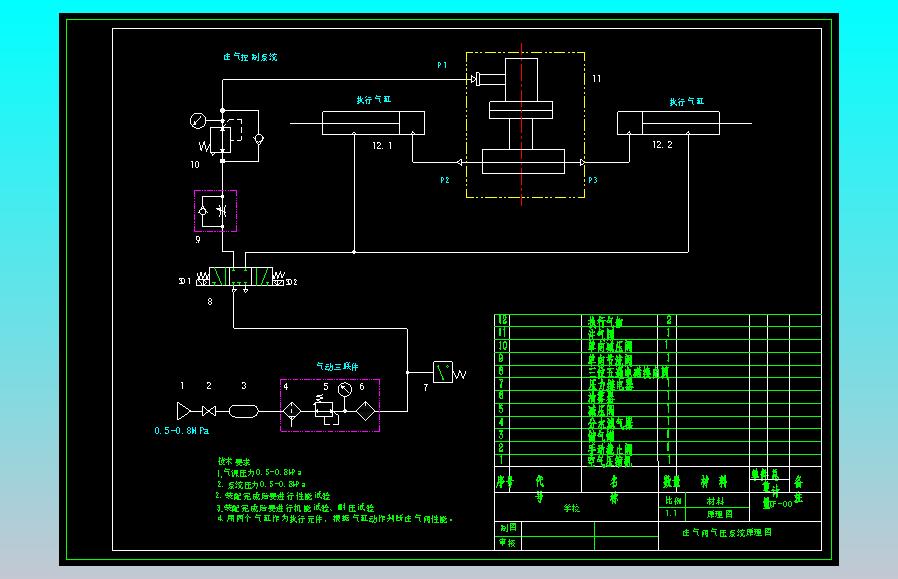Click the water separator filter diamond labeled 4
898x579 pixels.
click(292, 411)
